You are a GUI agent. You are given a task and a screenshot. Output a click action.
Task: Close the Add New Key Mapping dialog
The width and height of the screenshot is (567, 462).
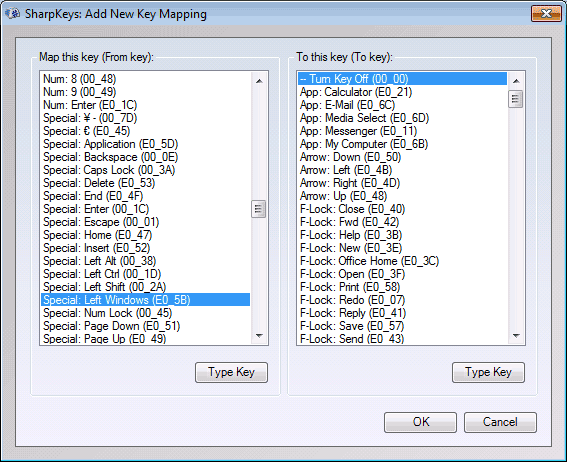pos(546,14)
